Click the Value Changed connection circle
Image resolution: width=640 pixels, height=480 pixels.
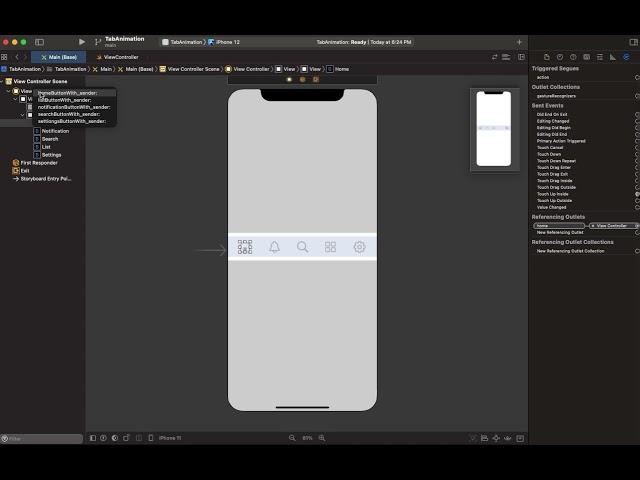[x=637, y=207]
